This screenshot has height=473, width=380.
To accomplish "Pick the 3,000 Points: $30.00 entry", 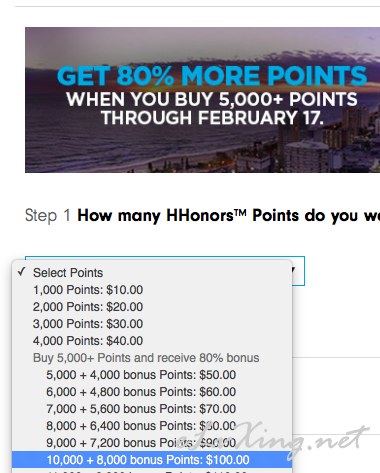I will coord(152,324).
